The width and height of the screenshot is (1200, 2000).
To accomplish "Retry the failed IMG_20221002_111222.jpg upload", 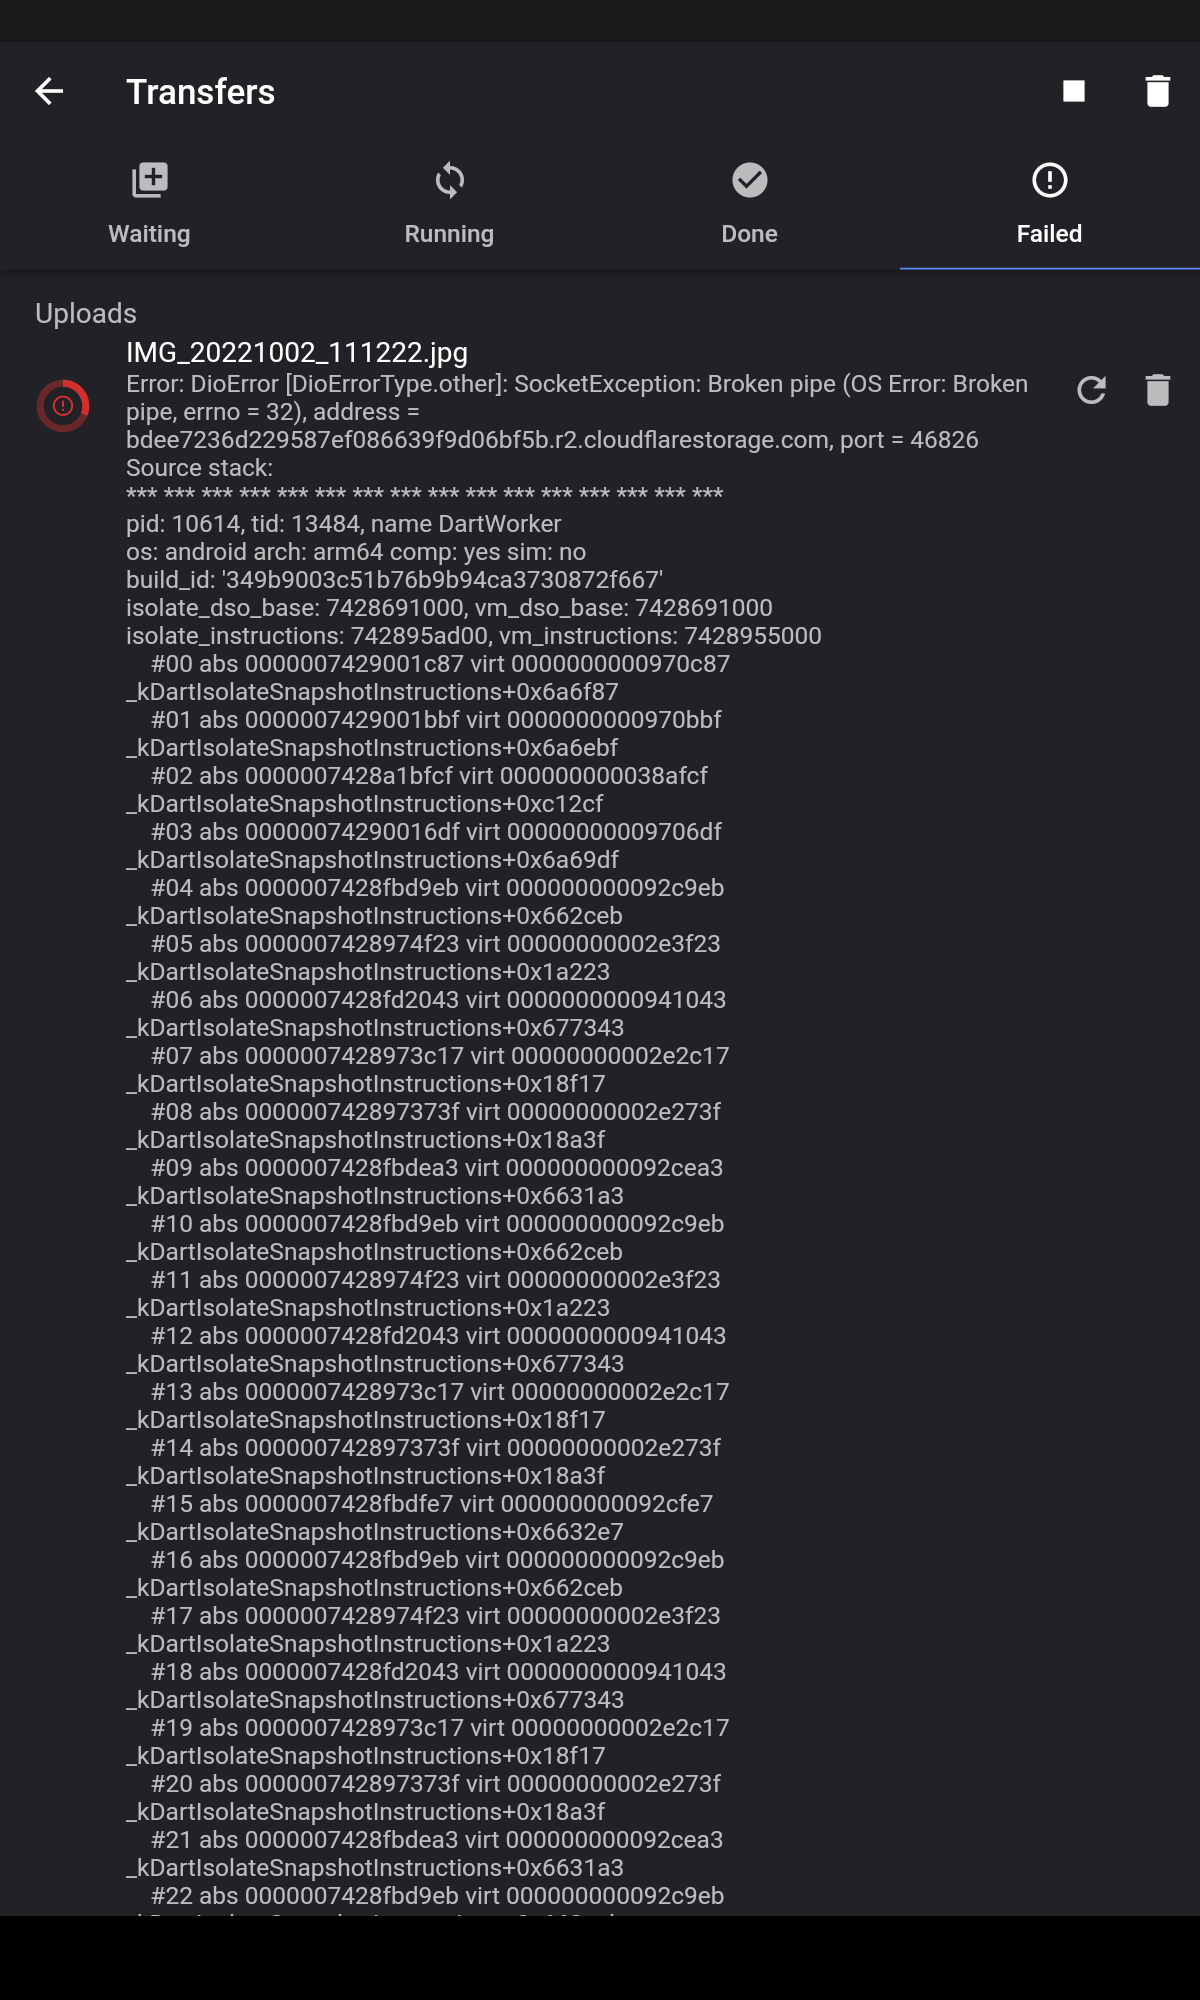I will (1091, 390).
